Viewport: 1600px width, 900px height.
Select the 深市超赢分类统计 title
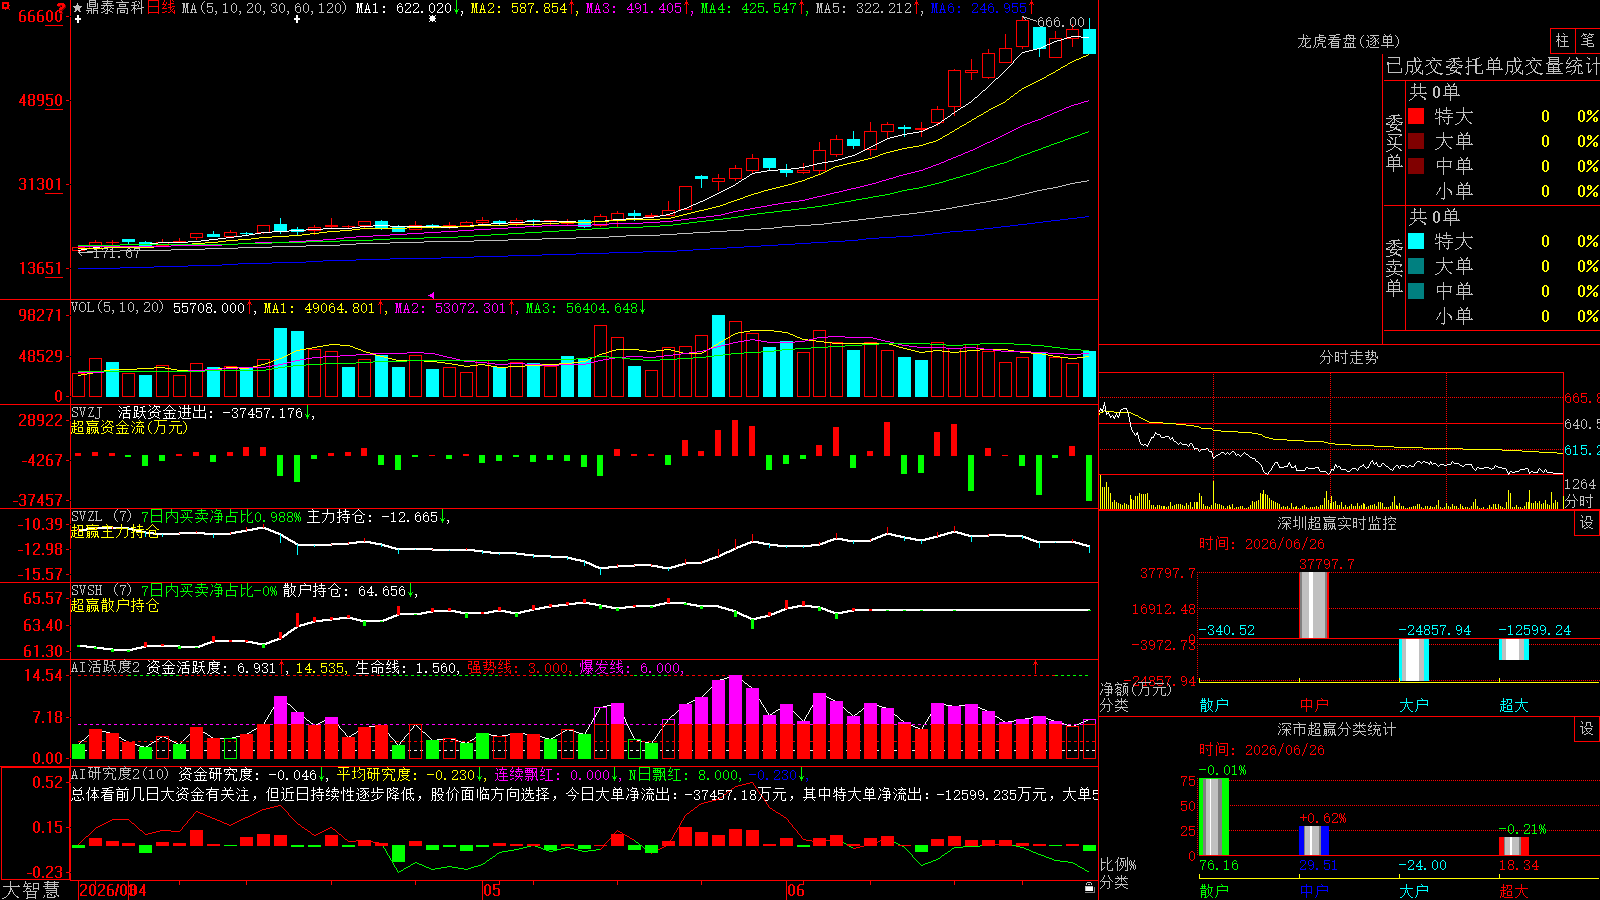point(1337,729)
